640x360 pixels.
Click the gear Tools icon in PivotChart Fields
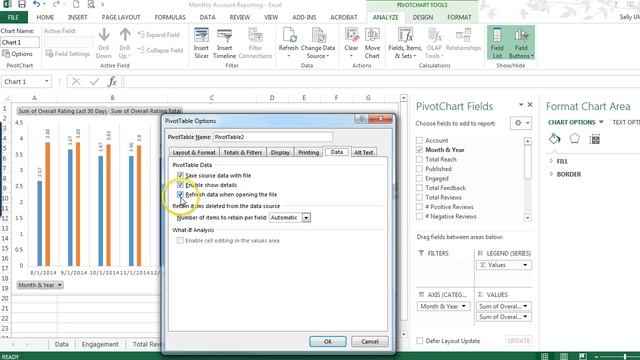(521, 123)
